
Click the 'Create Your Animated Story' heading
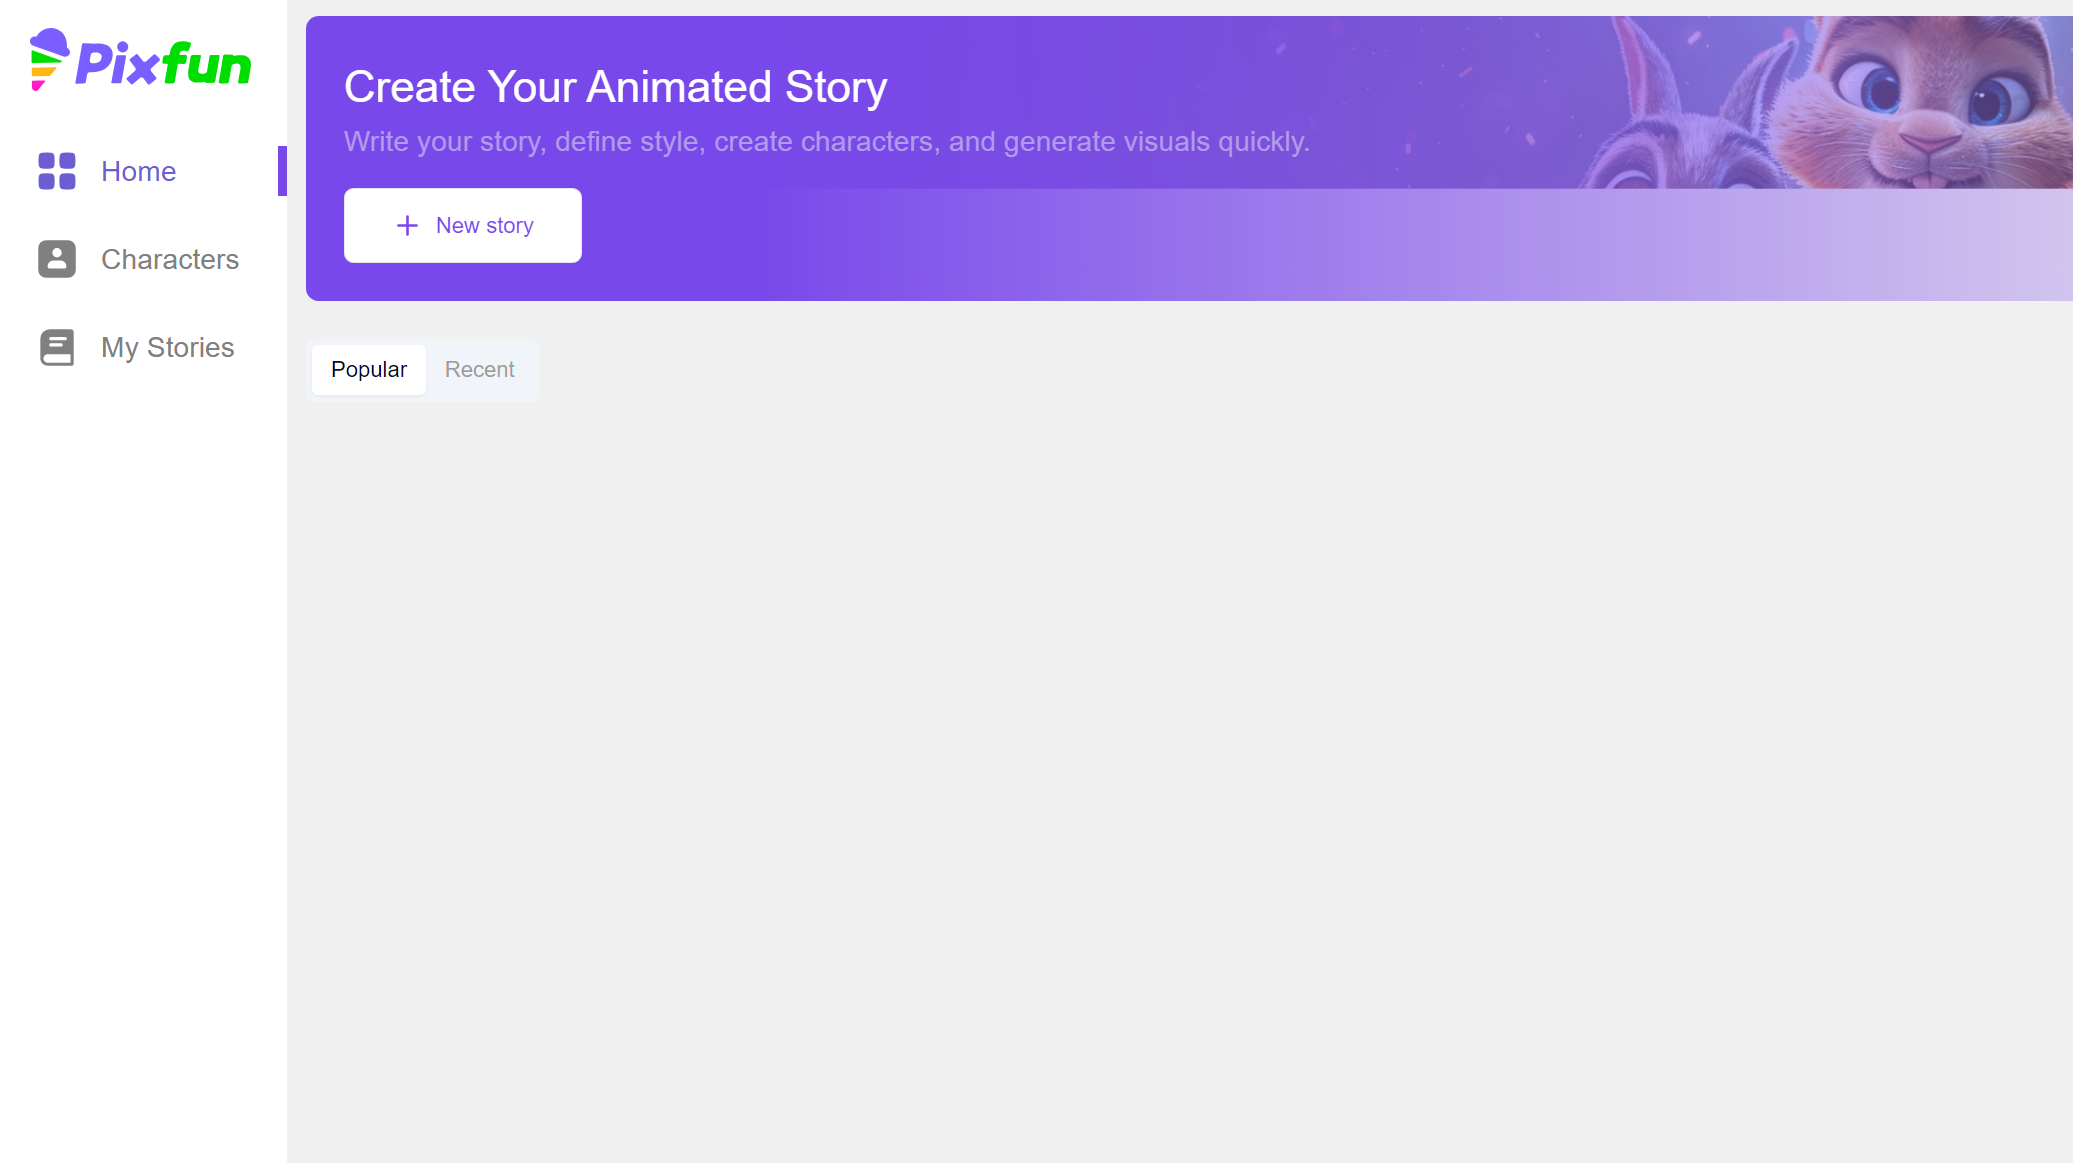pyautogui.click(x=615, y=87)
